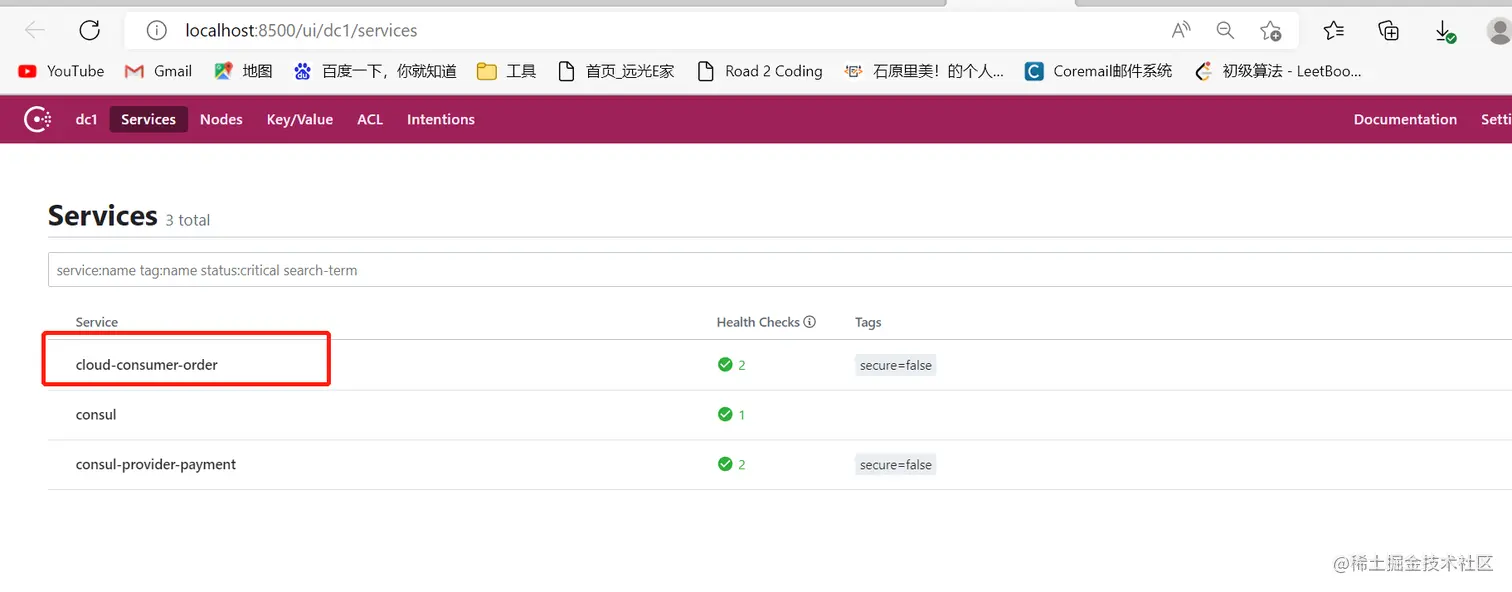Open the dc1 datacenter selector
The image size is (1512, 592).
click(x=86, y=120)
